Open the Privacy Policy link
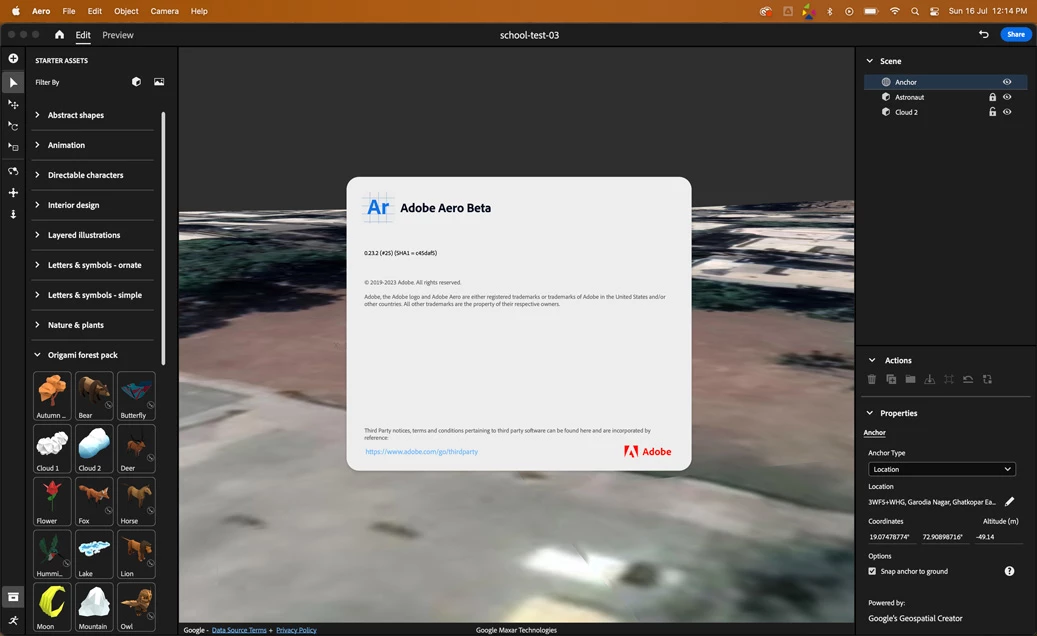This screenshot has height=636, width=1037. (296, 630)
